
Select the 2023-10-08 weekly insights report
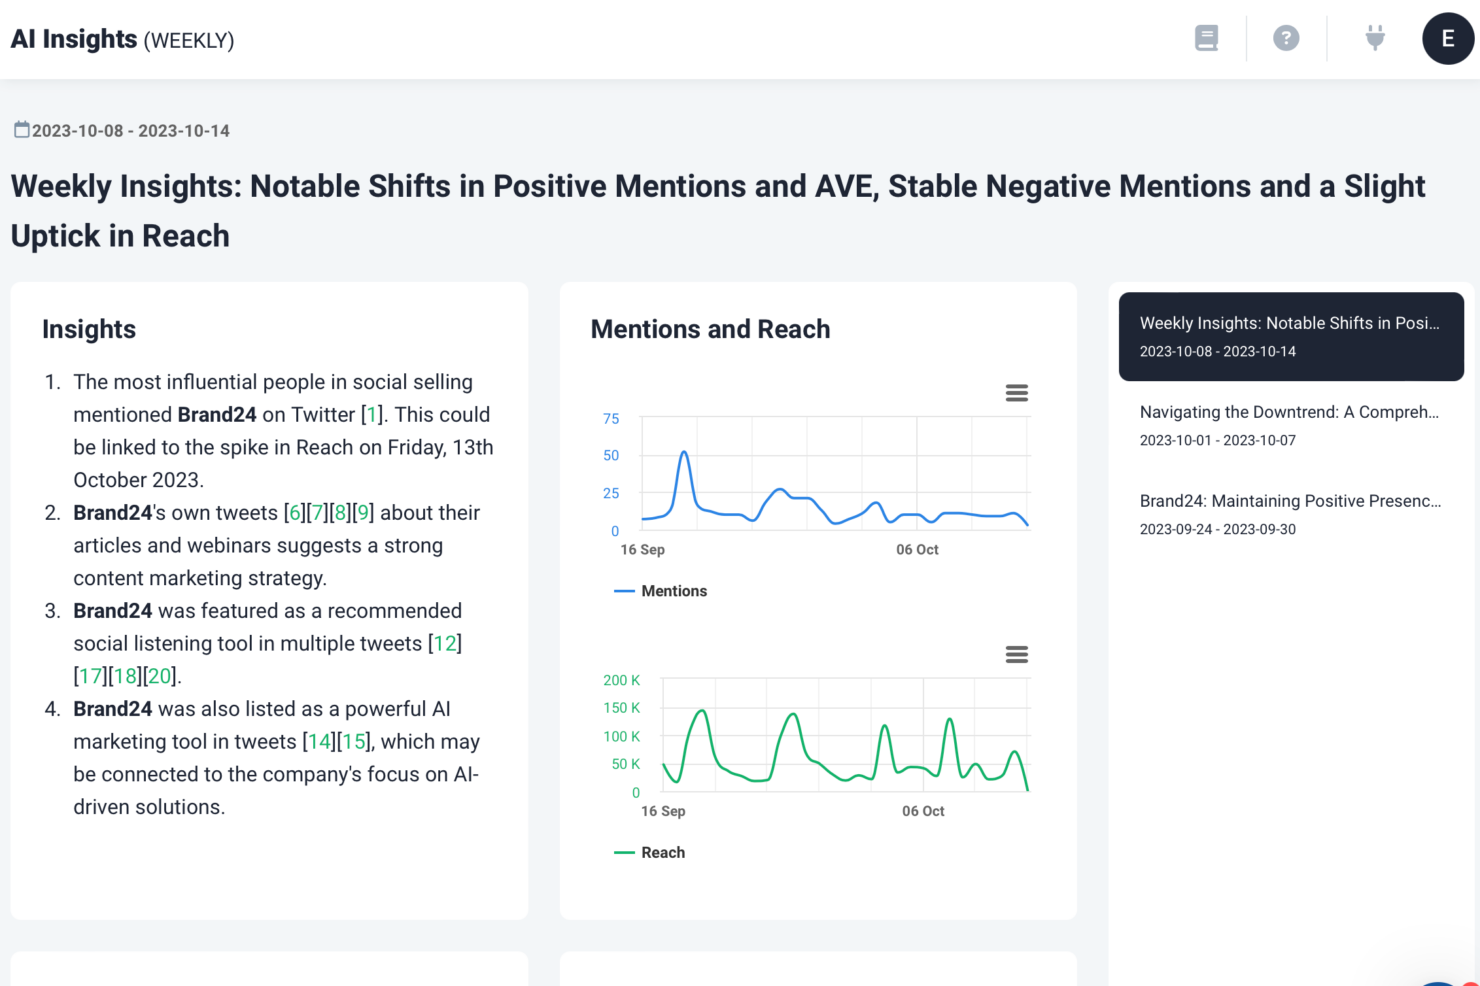point(1291,336)
